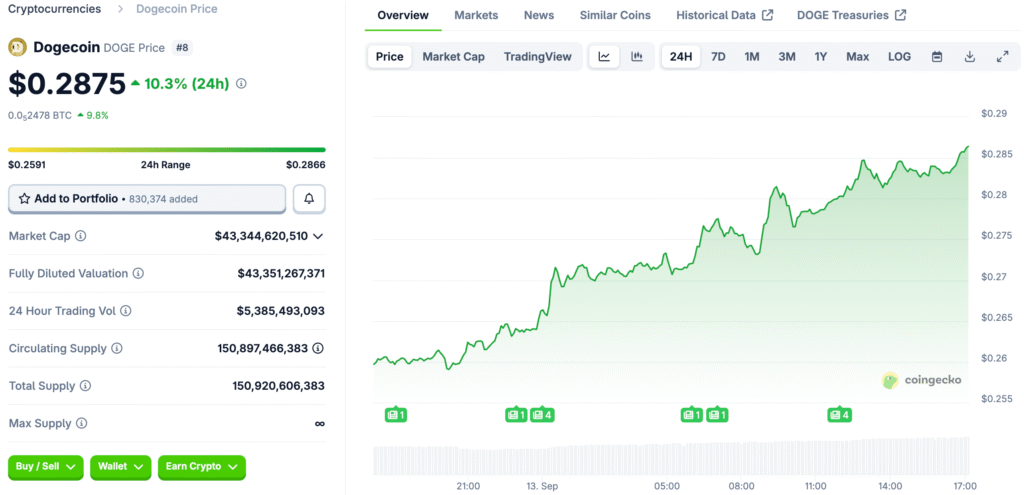Click the 0.0₅2478 BTC price text
1024x495 pixels.
point(40,116)
